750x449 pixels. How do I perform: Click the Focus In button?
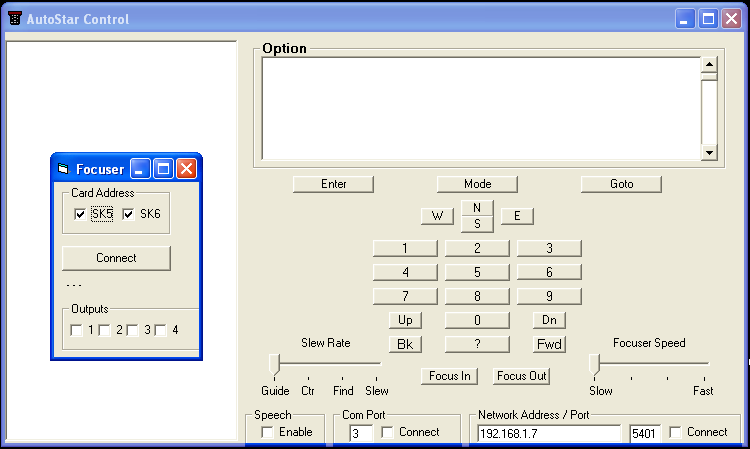tap(450, 376)
